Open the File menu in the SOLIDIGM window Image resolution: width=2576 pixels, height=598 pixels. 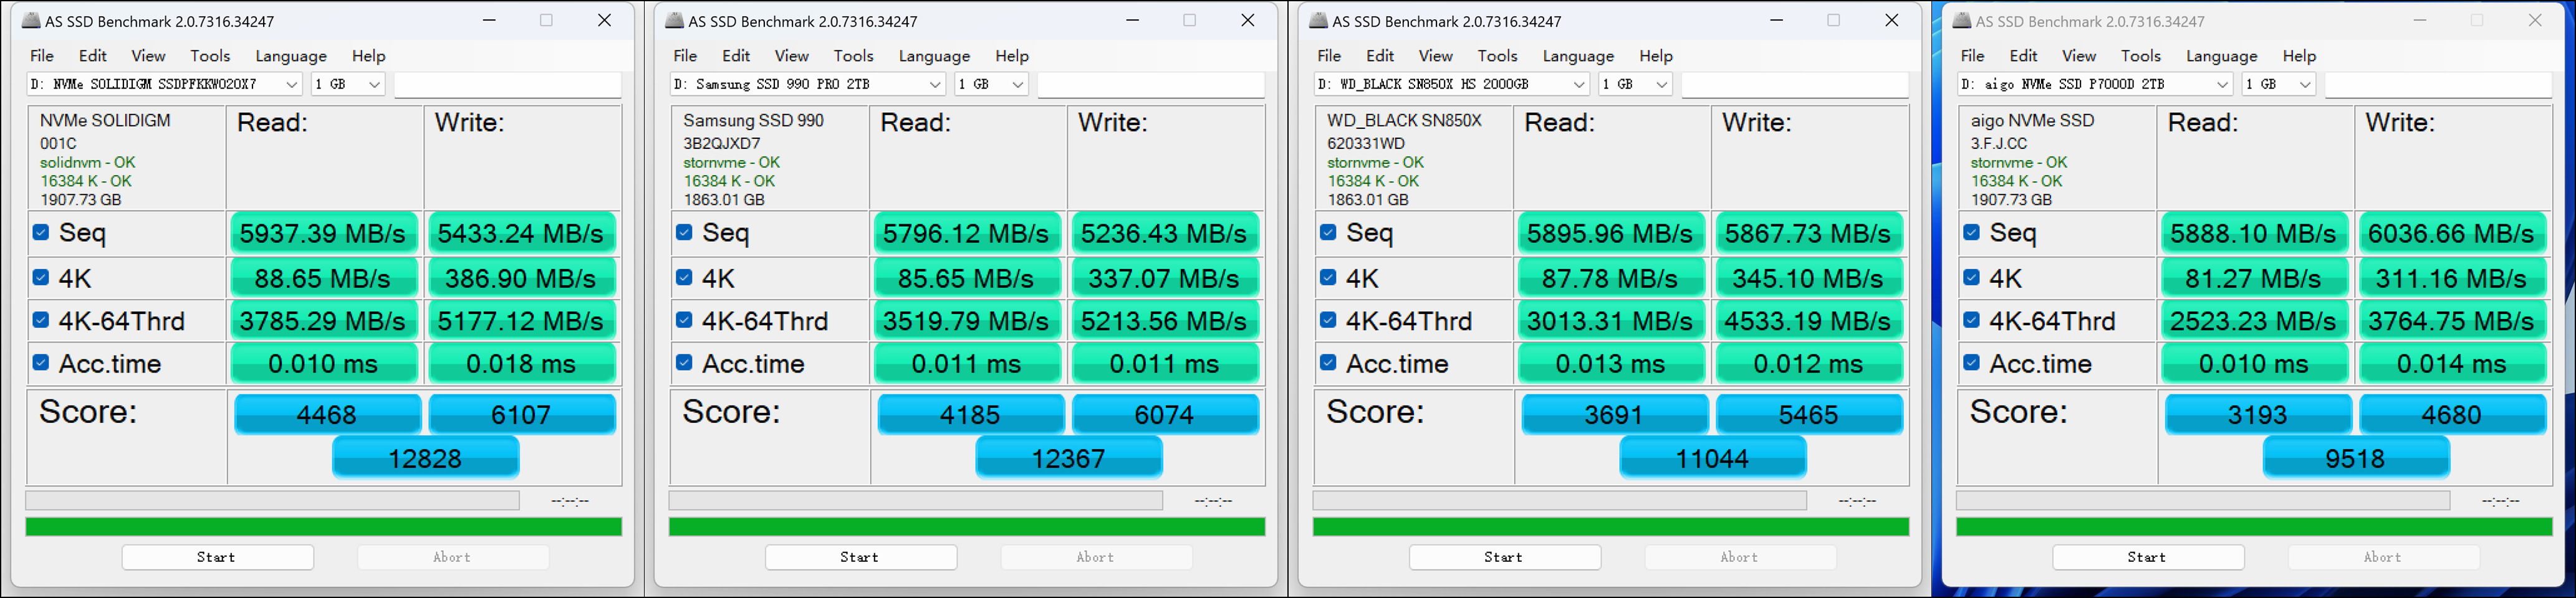pyautogui.click(x=42, y=56)
